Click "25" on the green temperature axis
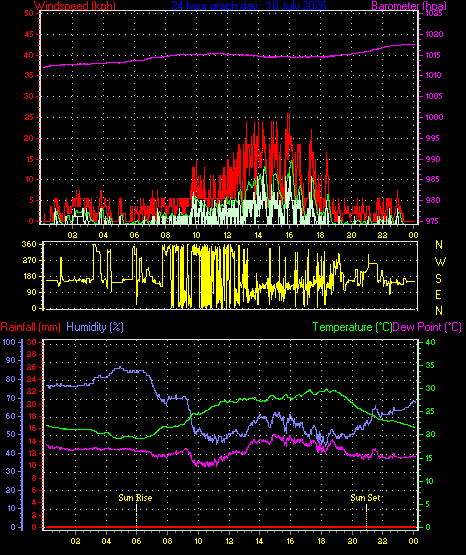Image resolution: width=466 pixels, height=555 pixels. pyautogui.click(x=430, y=411)
